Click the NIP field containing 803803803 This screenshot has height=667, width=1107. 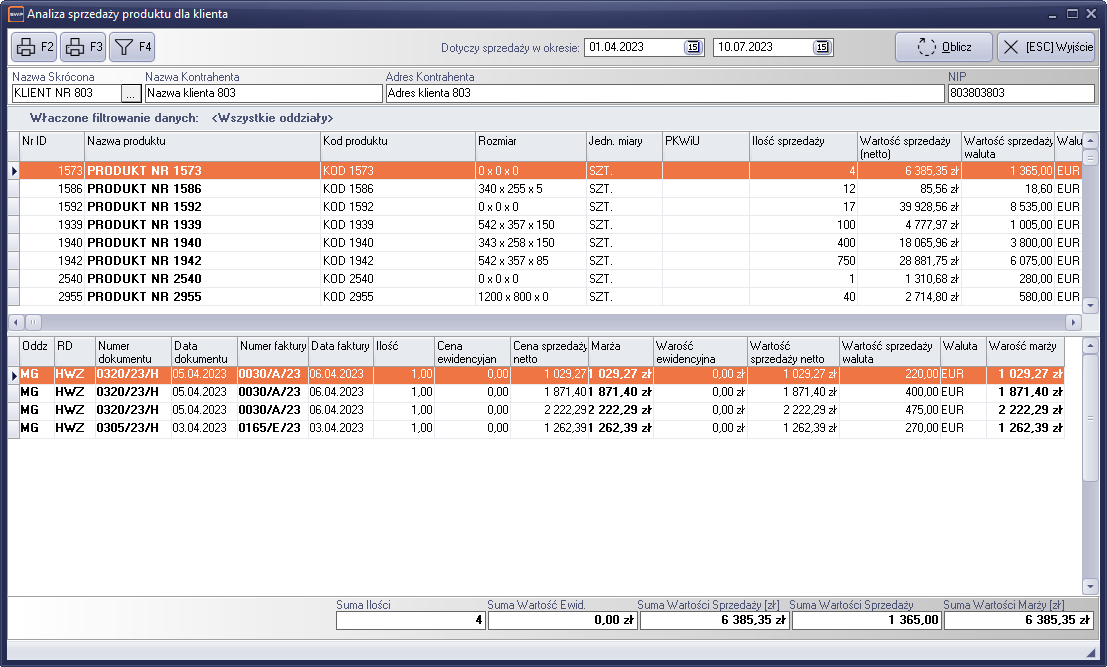pos(1020,93)
